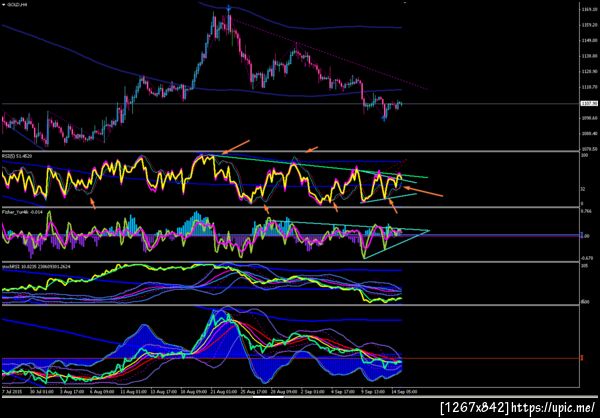Select the '18 Aug 09:00' time axis label
Screen dimensions: 600x418
196,392
